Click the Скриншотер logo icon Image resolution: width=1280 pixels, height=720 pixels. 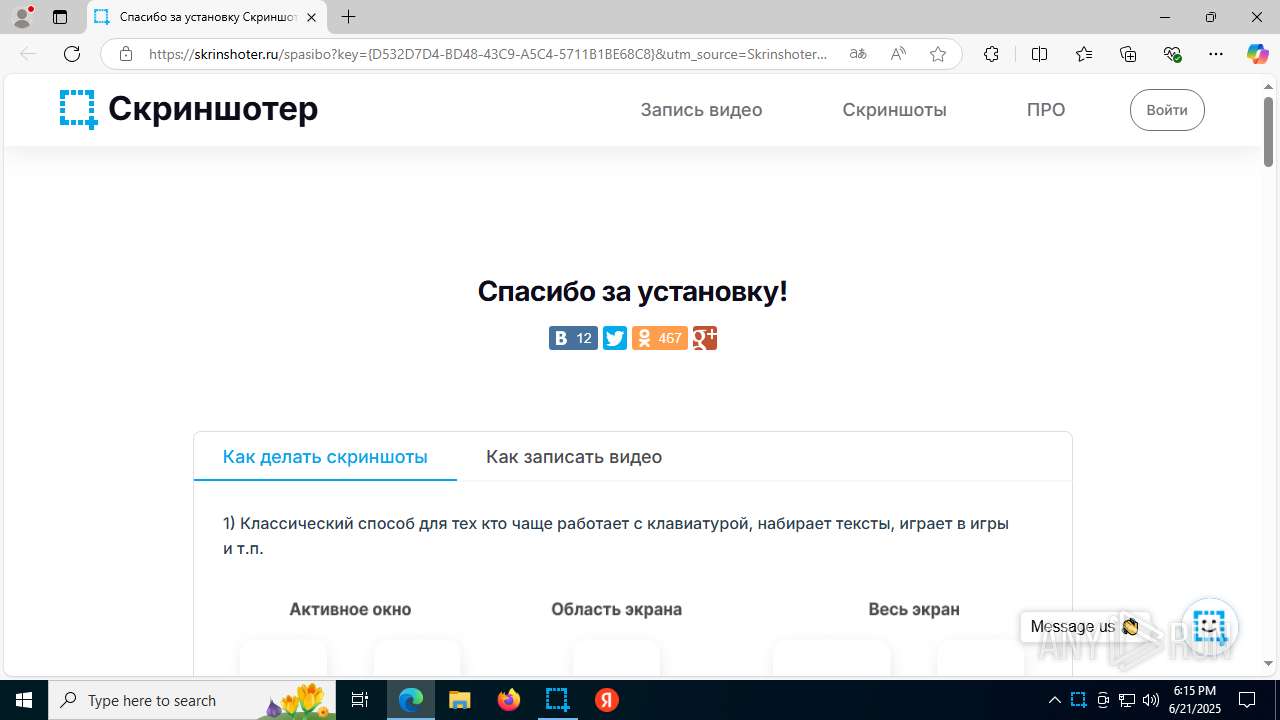pos(78,109)
